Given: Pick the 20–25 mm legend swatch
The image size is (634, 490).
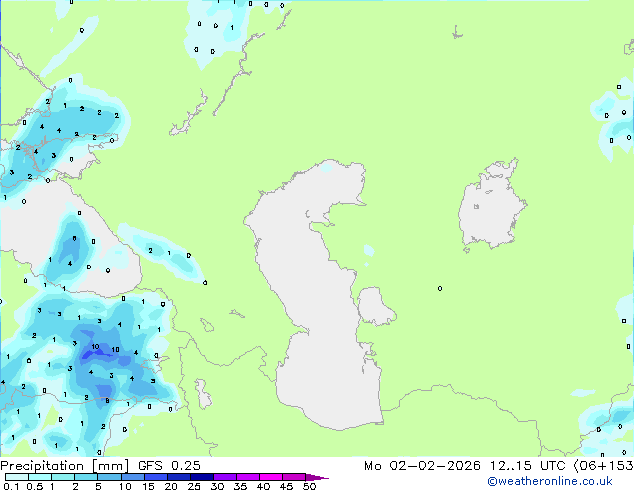Looking at the screenshot, I should pos(178,477).
